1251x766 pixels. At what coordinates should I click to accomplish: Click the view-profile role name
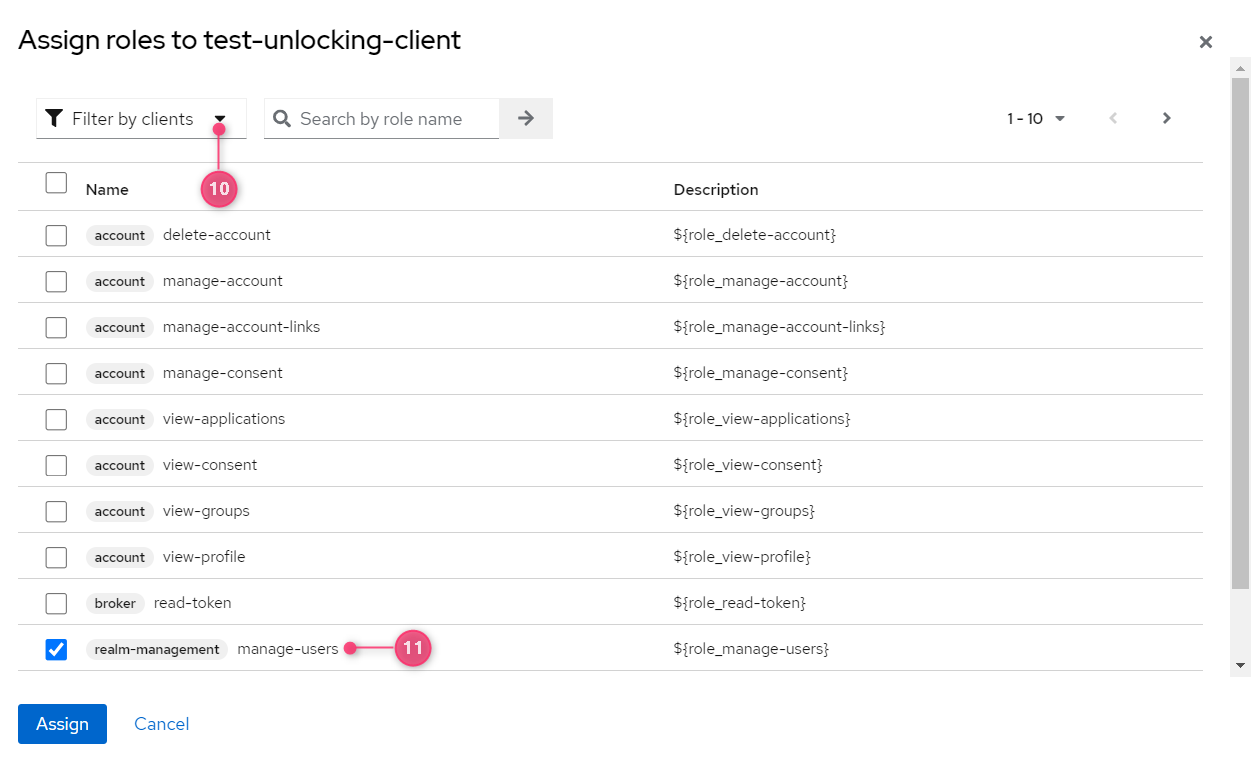[x=204, y=557]
